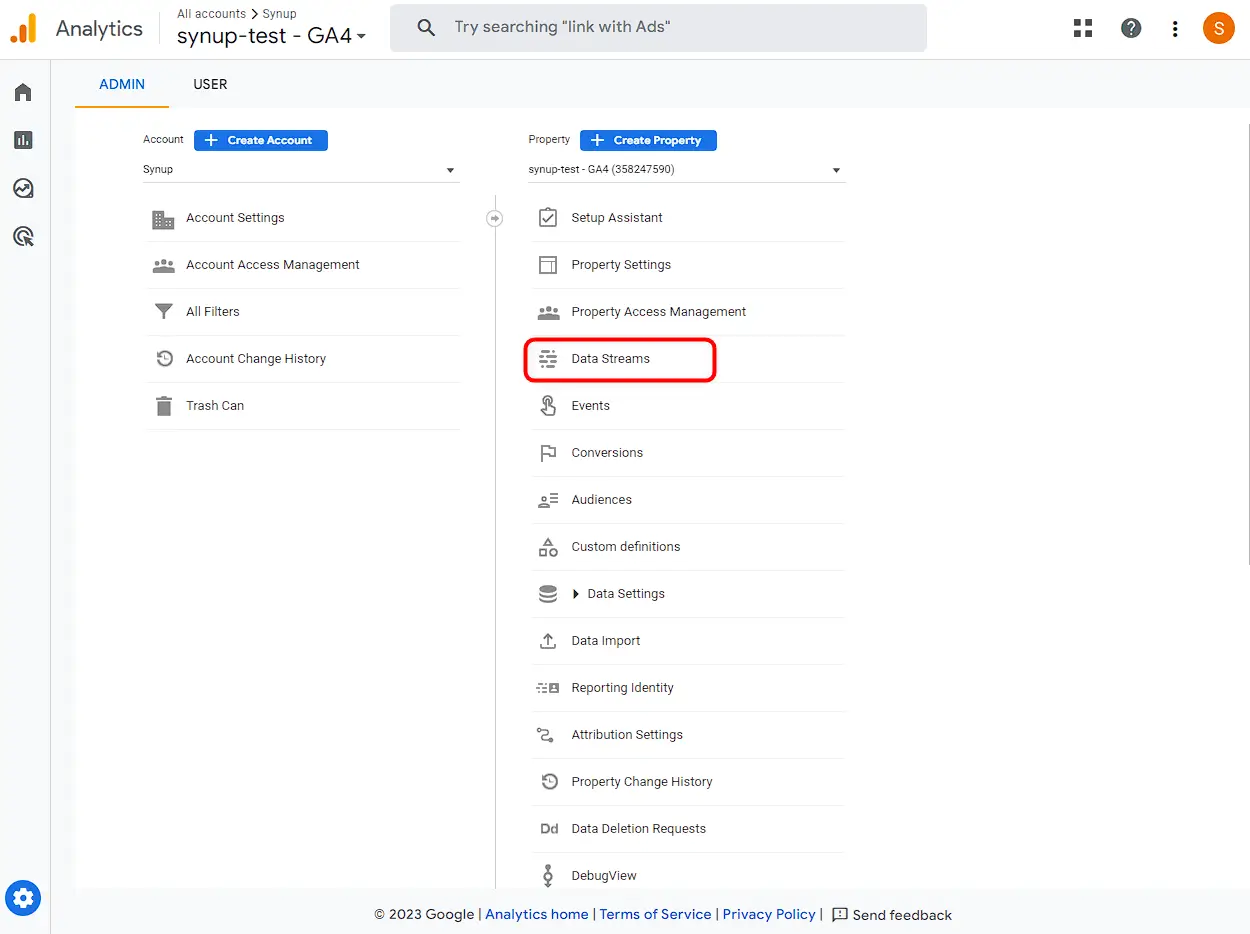This screenshot has height=934, width=1250.
Task: Open the Google apps grid icon
Action: tap(1083, 28)
